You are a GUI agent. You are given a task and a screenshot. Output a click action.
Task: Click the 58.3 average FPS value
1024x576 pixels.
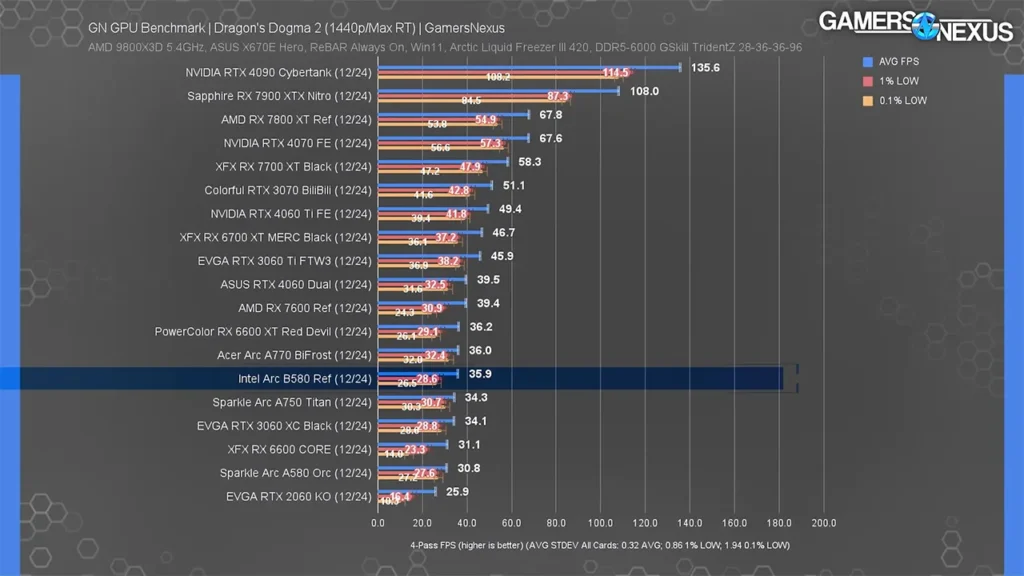point(530,162)
